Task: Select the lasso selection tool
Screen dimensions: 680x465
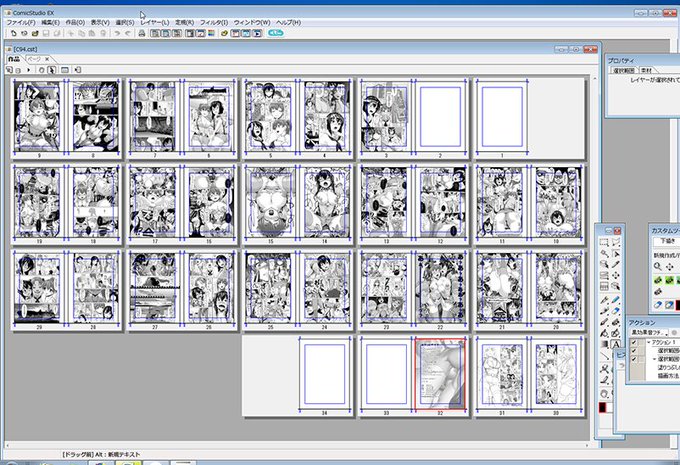Action: click(x=616, y=242)
